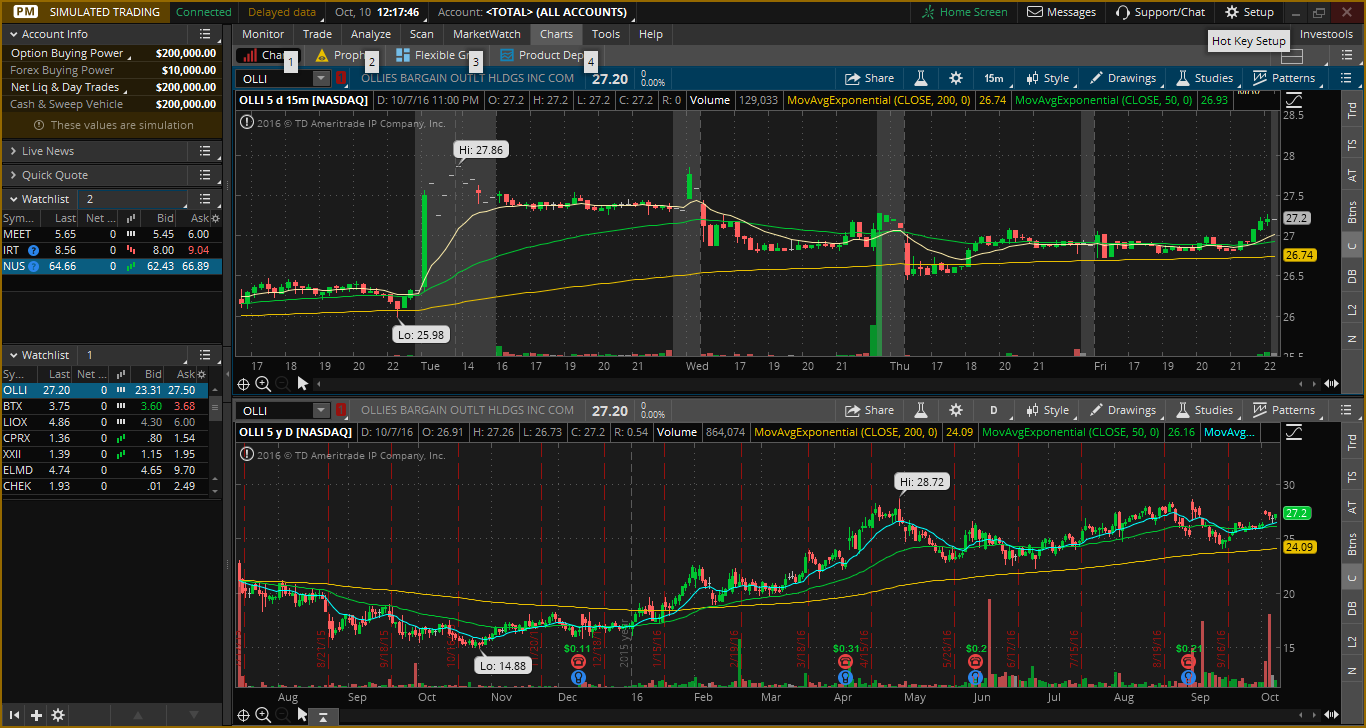Open Style on the daily chart toolbar

tap(1048, 410)
